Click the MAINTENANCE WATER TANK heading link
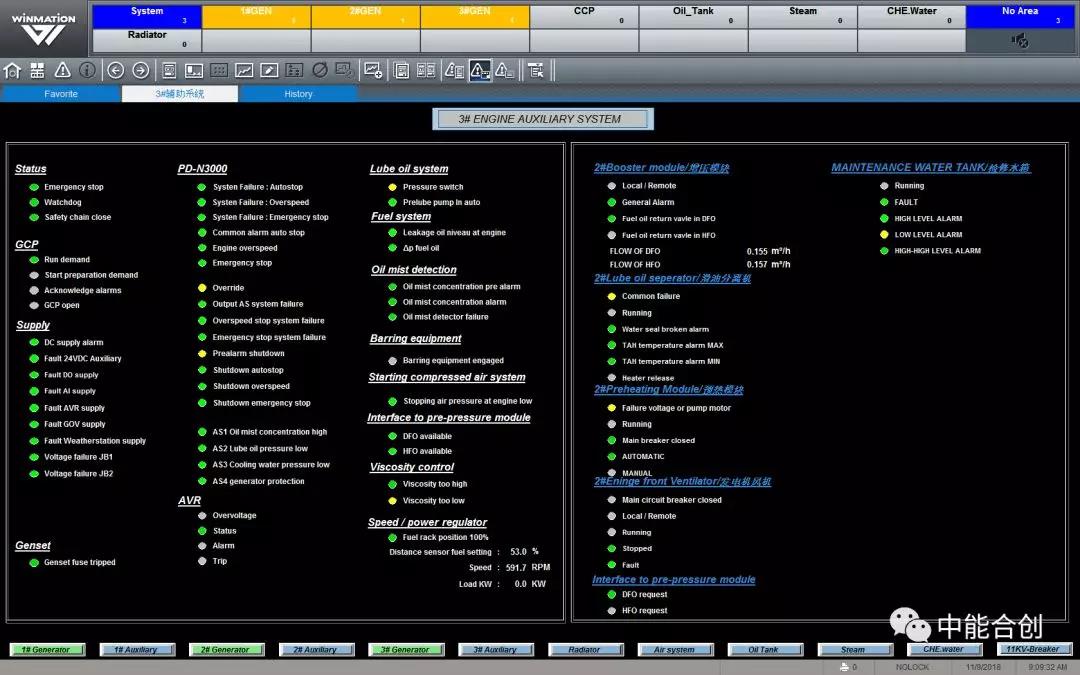Viewport: 1080px width, 675px height. (x=930, y=168)
